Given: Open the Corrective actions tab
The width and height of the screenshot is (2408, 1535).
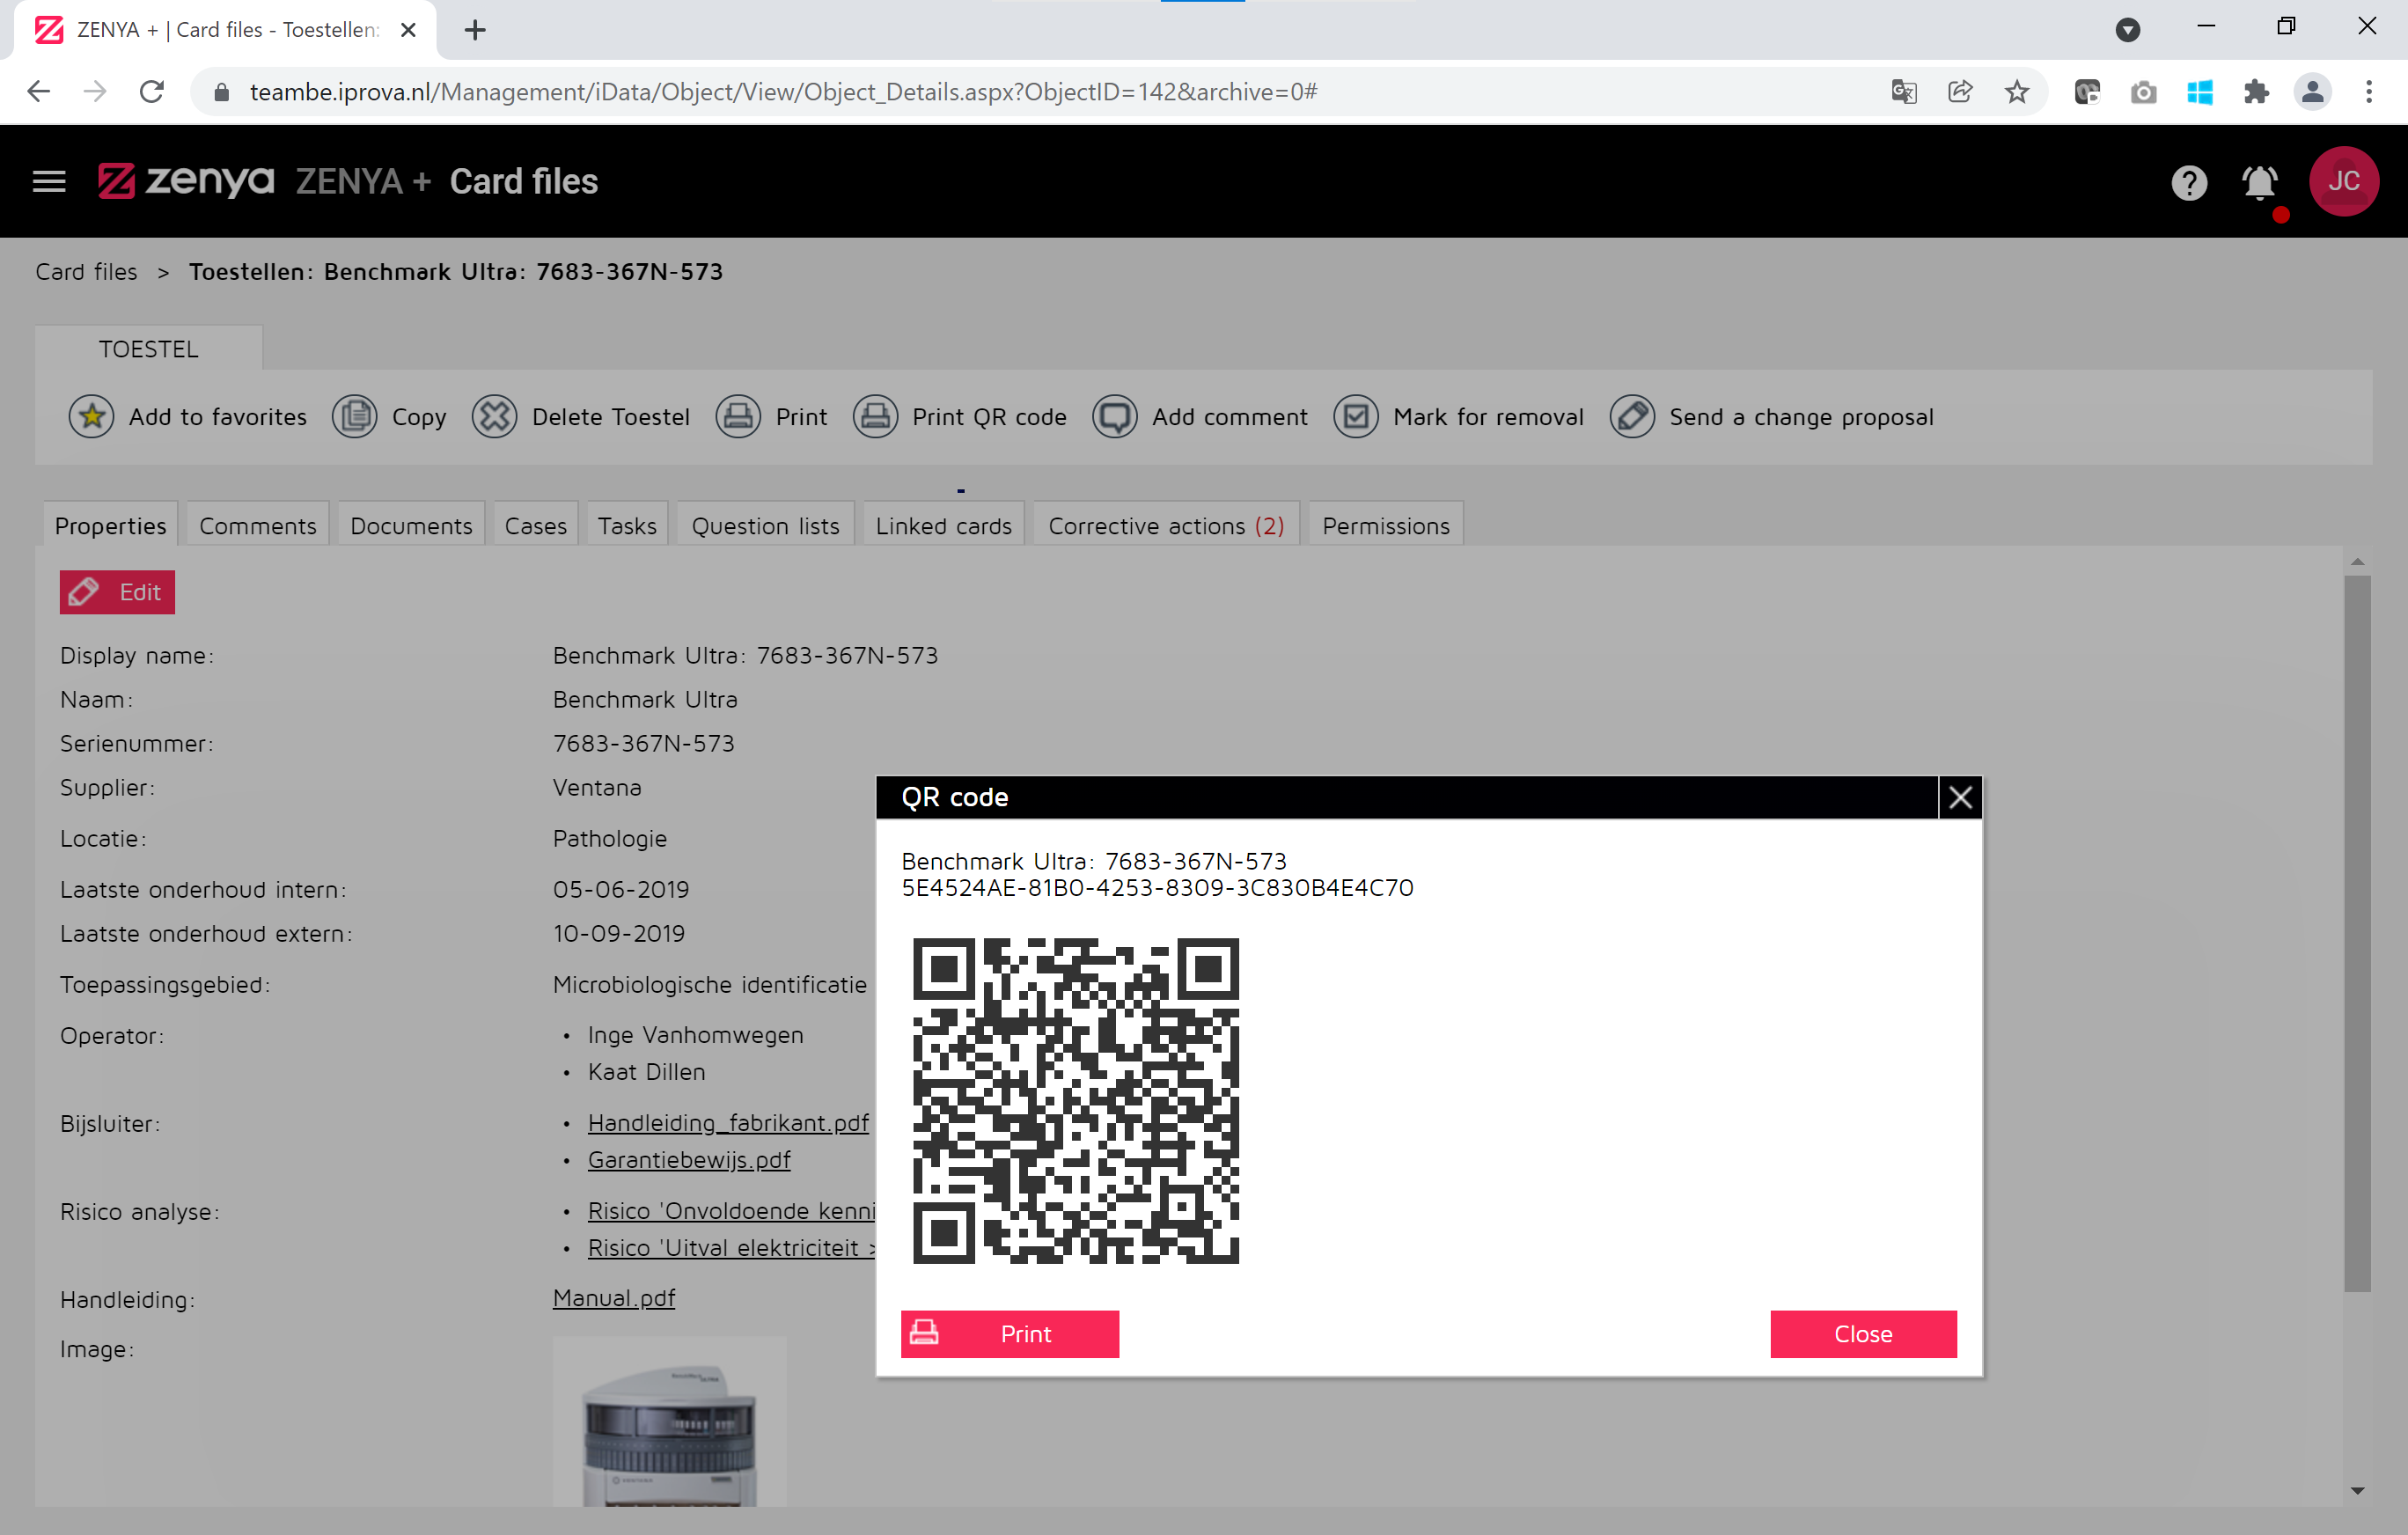Looking at the screenshot, I should pos(1165,524).
